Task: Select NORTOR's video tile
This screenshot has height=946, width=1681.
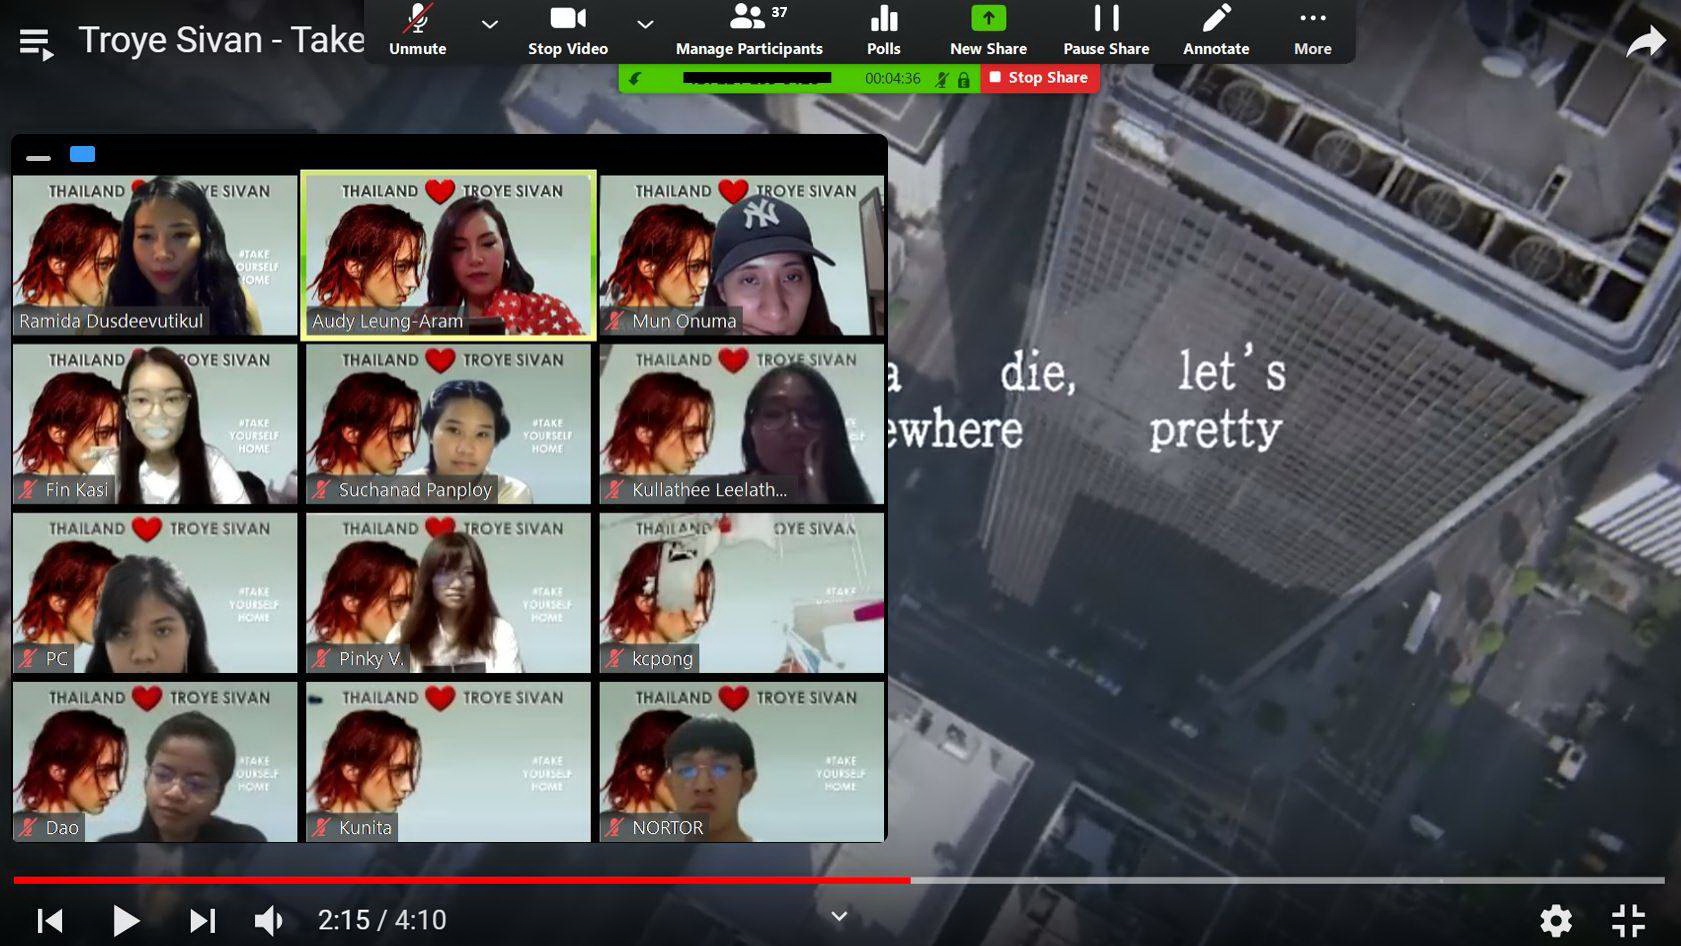Action: [x=742, y=762]
